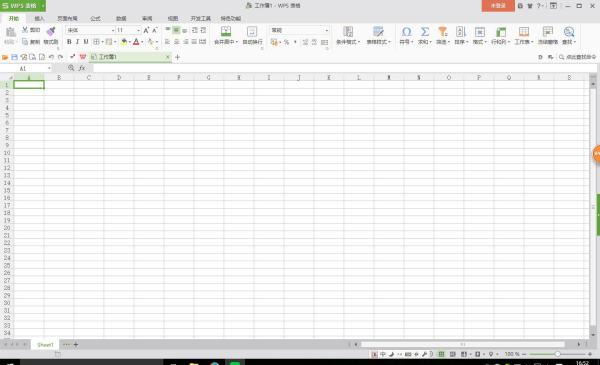600x365 pixels.
Task: Open the number format dropdown
Action: (326, 30)
